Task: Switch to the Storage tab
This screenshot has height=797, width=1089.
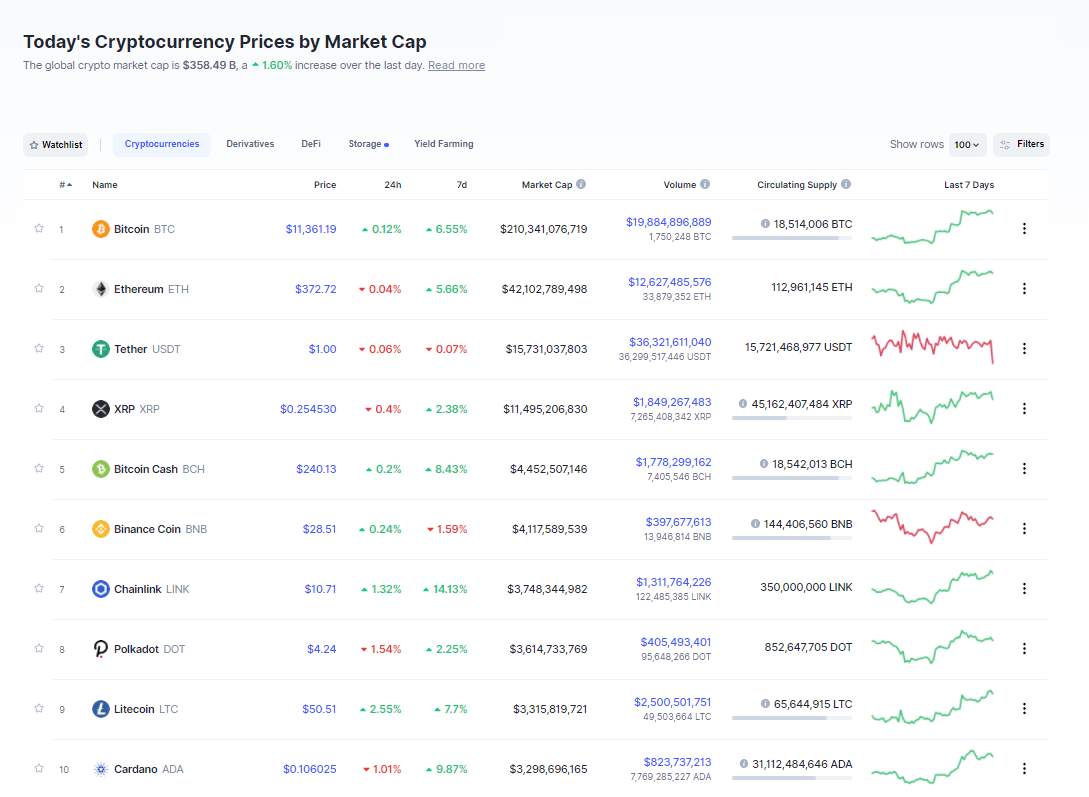Action: point(368,144)
